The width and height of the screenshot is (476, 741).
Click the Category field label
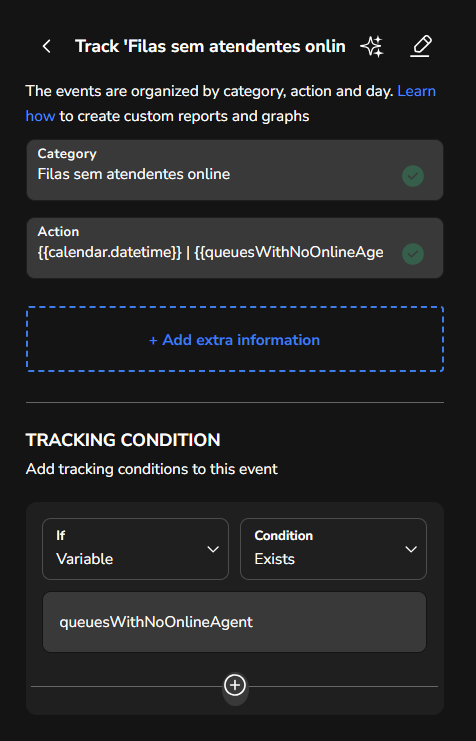coord(67,154)
